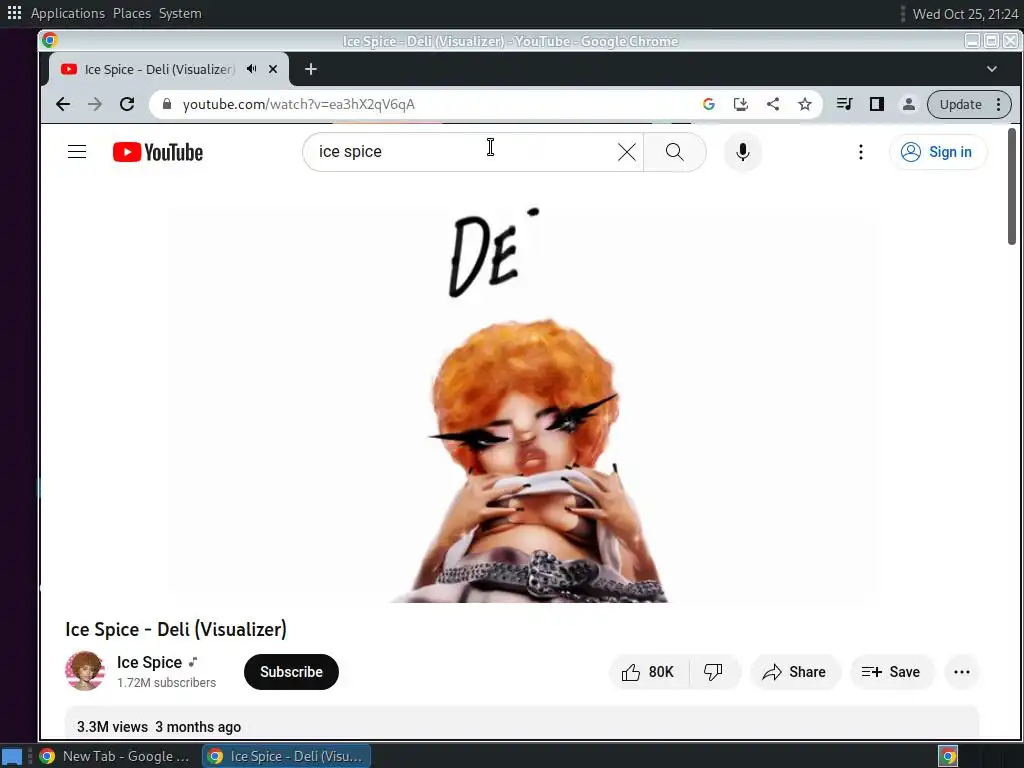
Task: Open YouTube settings three-dot menu
Action: tap(861, 152)
